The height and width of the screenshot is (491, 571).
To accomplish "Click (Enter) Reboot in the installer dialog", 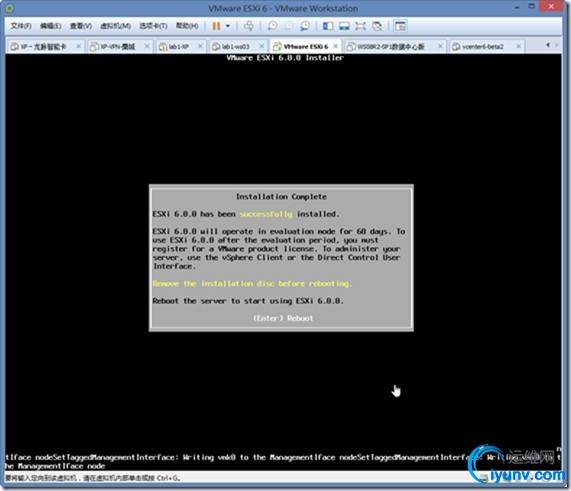I will 283,318.
